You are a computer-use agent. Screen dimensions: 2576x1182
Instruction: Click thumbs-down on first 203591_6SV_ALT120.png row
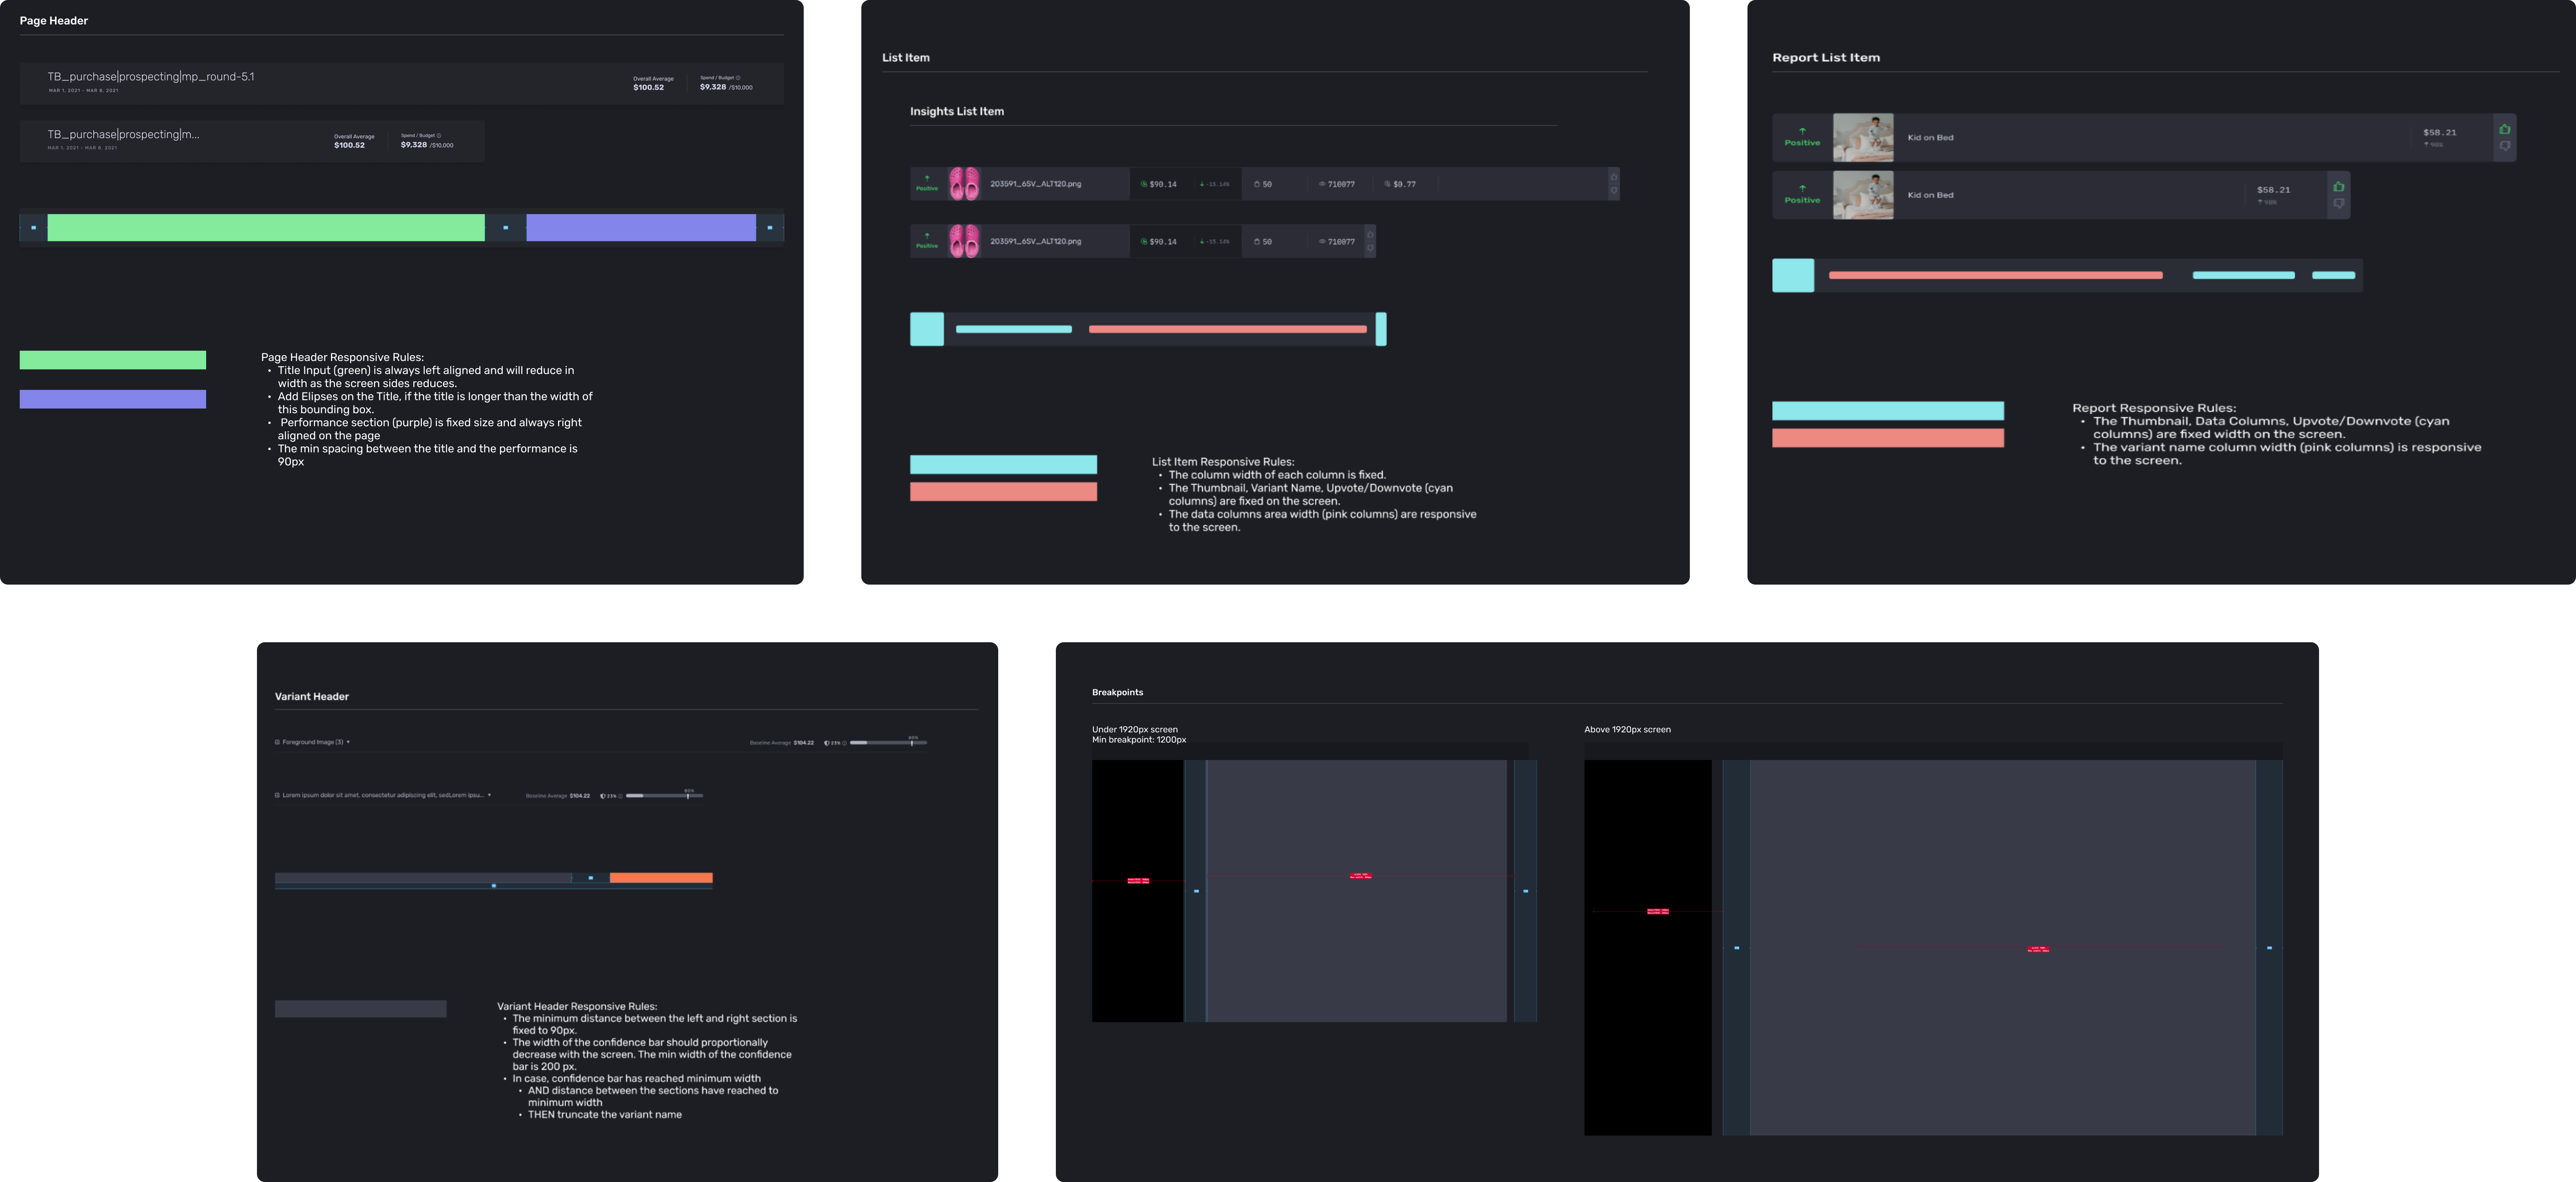1613,190
